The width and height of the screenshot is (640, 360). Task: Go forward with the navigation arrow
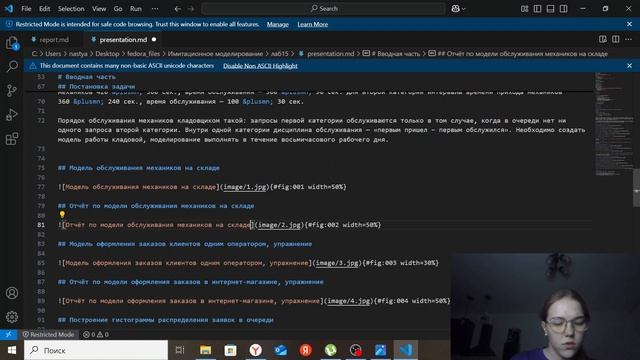(191, 9)
